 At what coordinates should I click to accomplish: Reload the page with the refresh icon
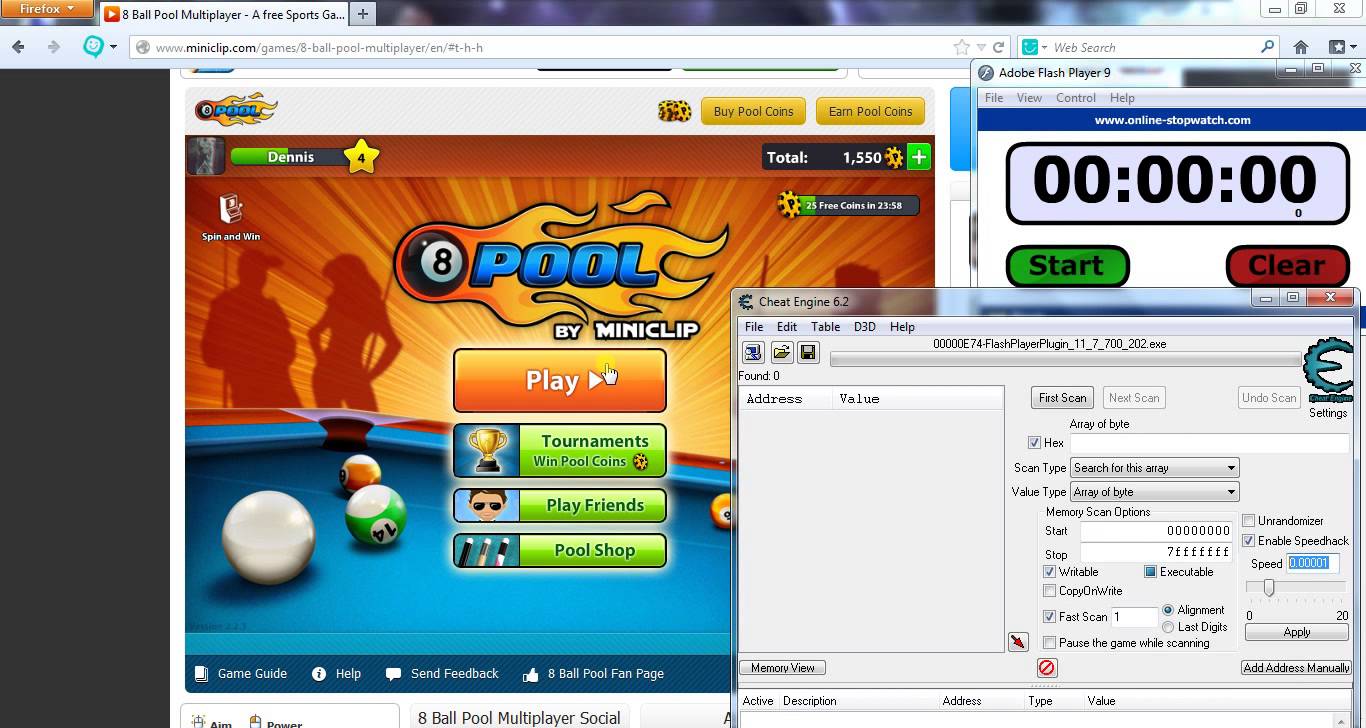[999, 47]
